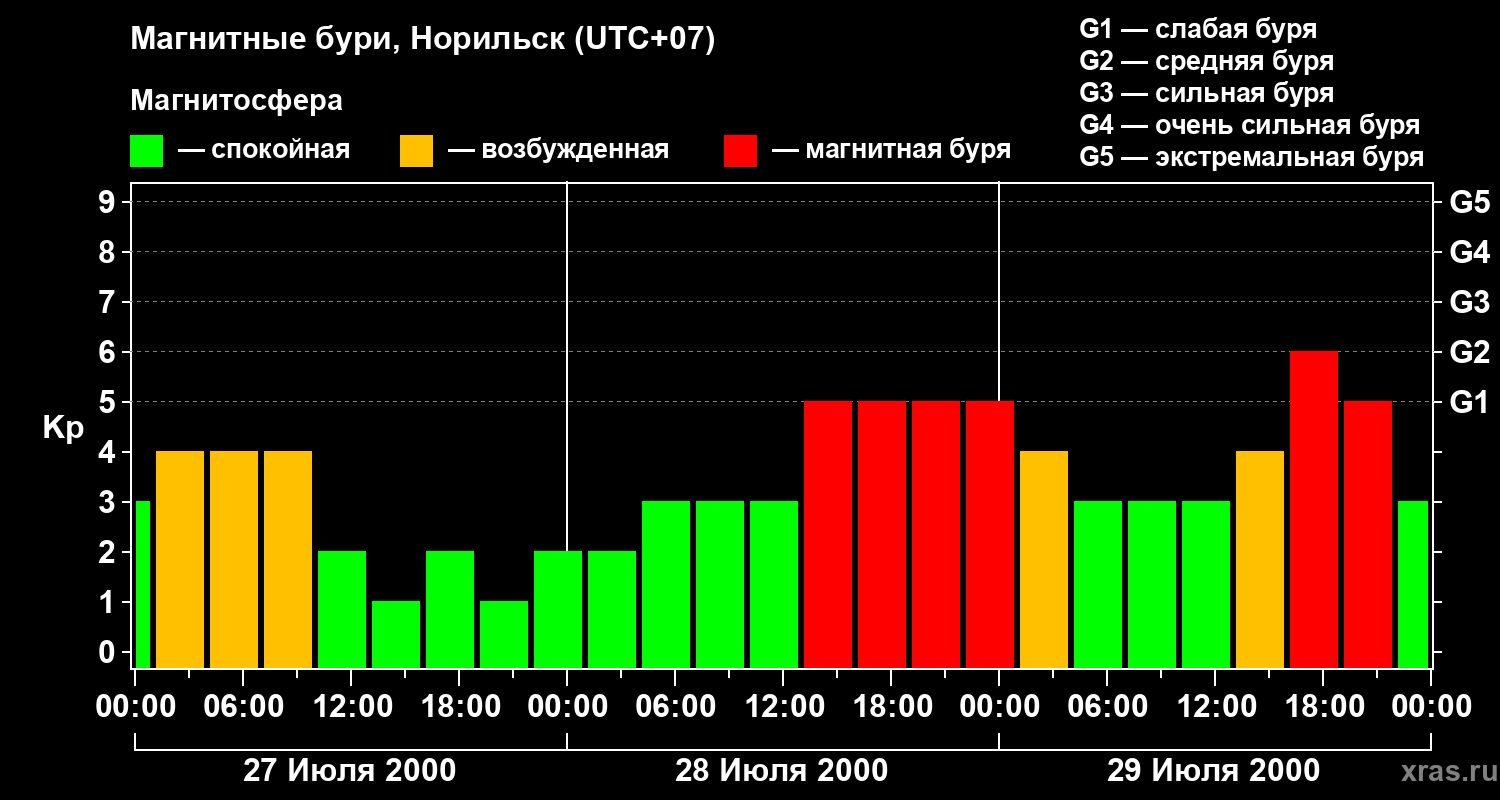
Task: Click the G3 label on the right axis
Action: (x=1469, y=302)
